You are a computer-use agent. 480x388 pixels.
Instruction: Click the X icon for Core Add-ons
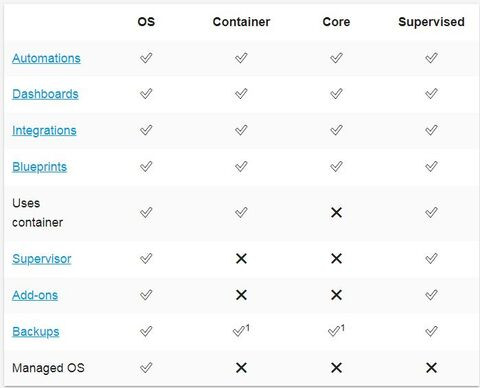(336, 295)
